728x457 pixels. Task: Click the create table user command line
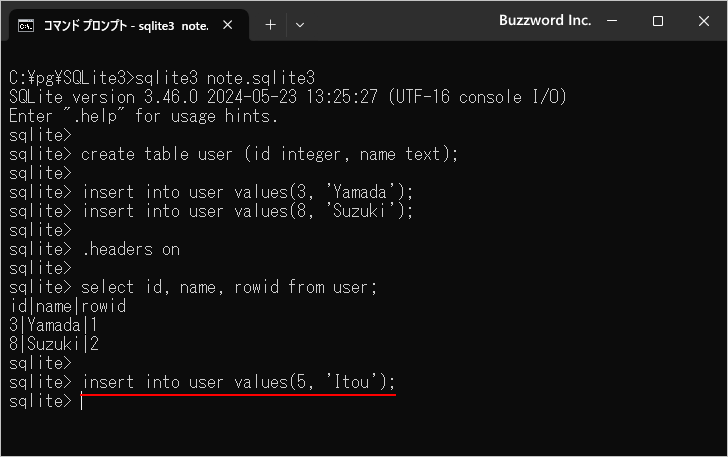pos(269,154)
